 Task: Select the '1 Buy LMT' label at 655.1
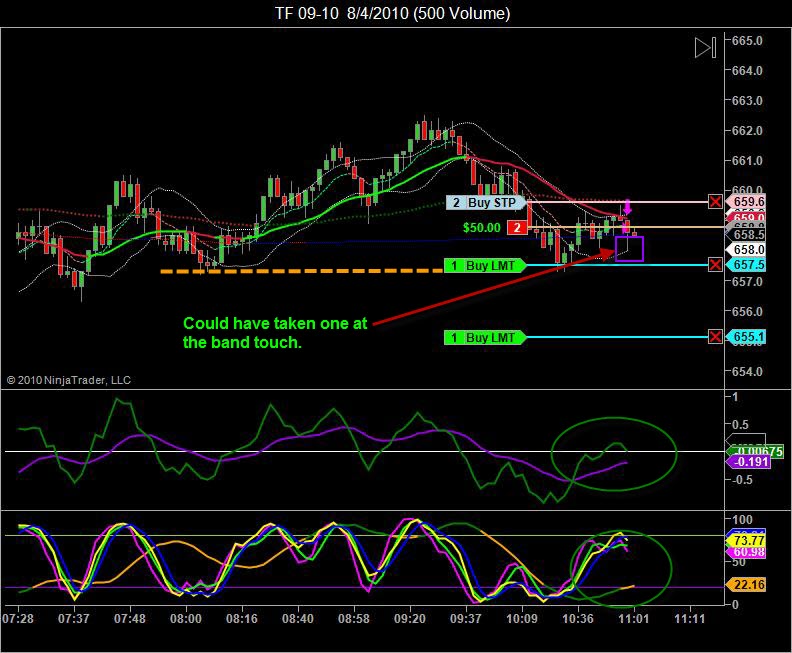click(485, 337)
